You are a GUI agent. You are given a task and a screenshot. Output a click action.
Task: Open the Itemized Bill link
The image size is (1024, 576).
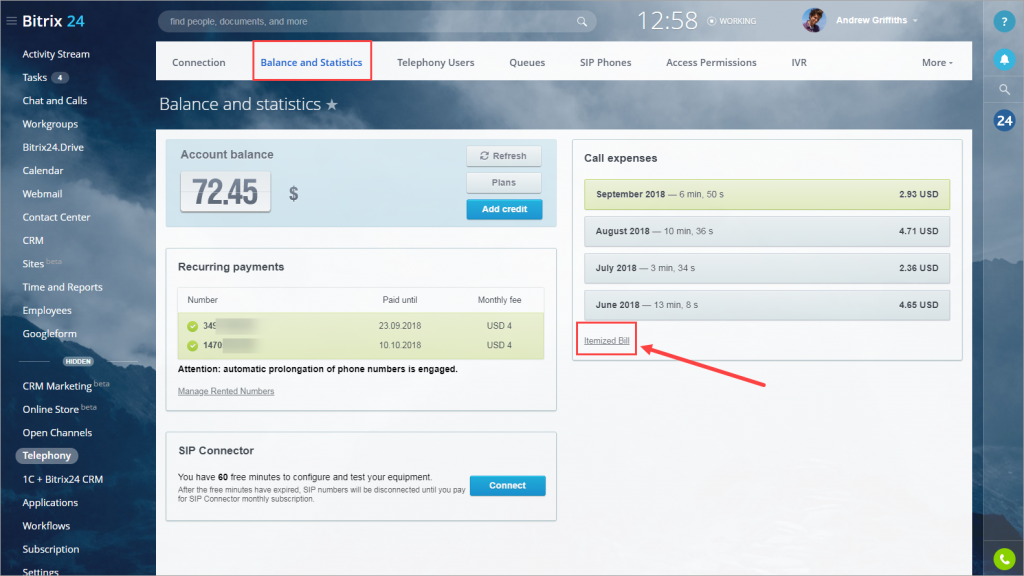click(607, 341)
